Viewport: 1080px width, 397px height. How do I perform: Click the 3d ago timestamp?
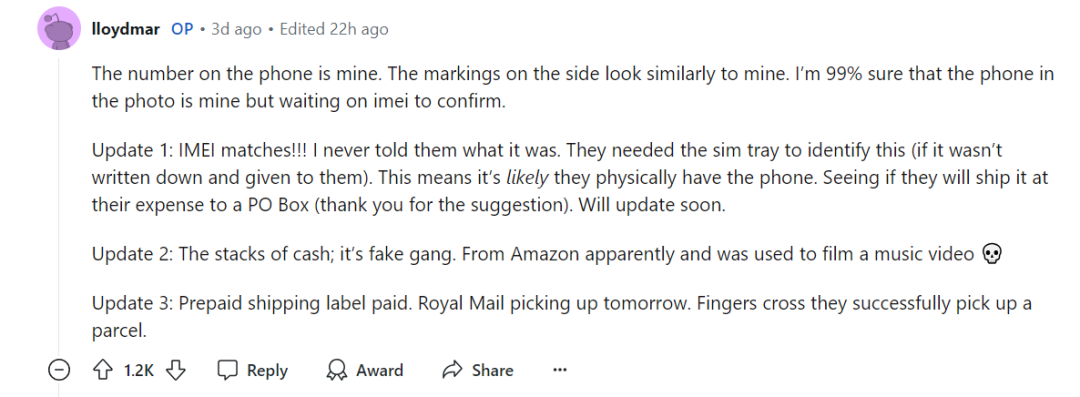236,30
